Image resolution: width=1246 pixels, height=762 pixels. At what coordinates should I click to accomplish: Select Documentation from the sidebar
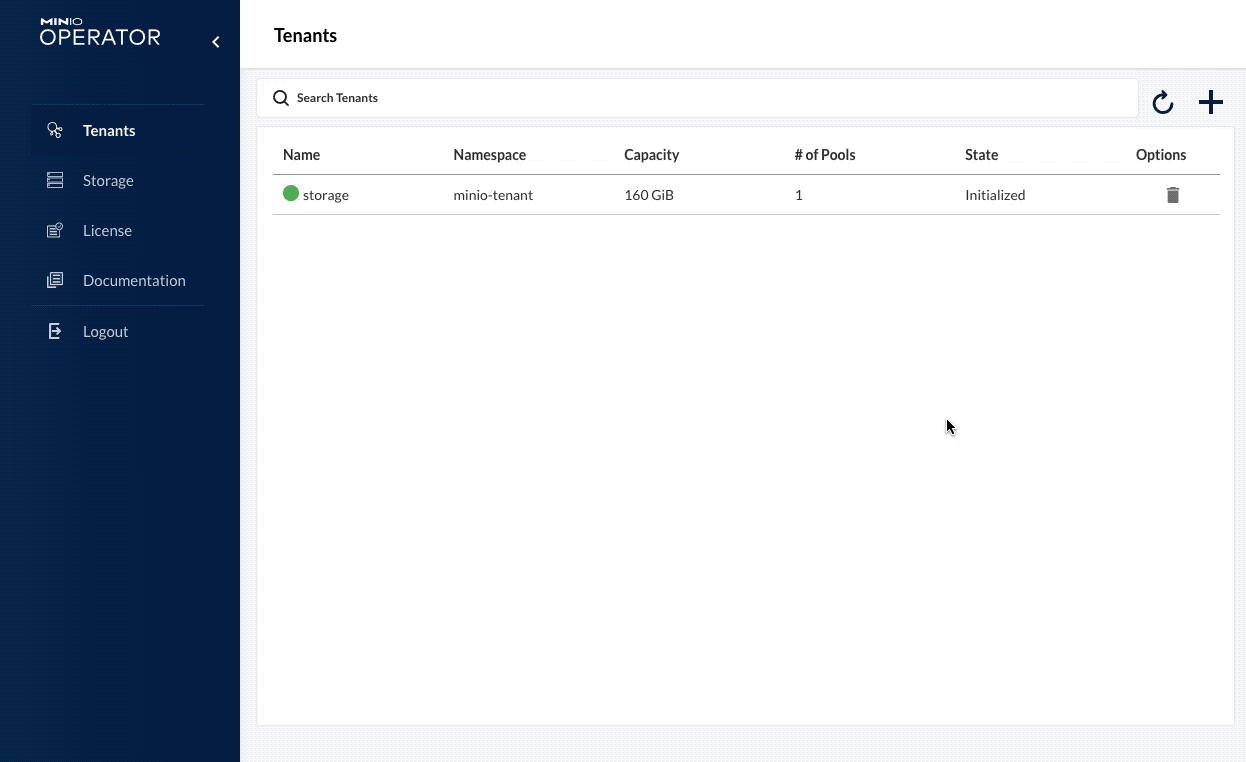coord(134,280)
